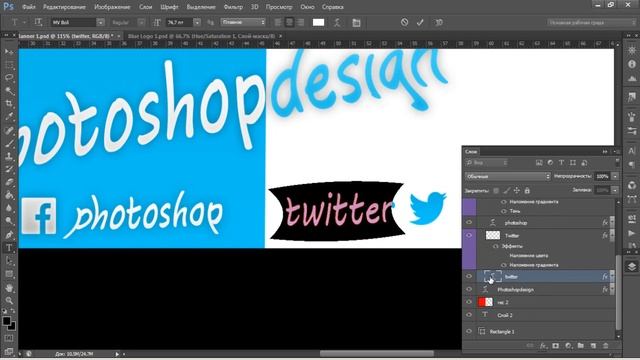
Task: Select the Crop tool
Action: click(x=9, y=104)
